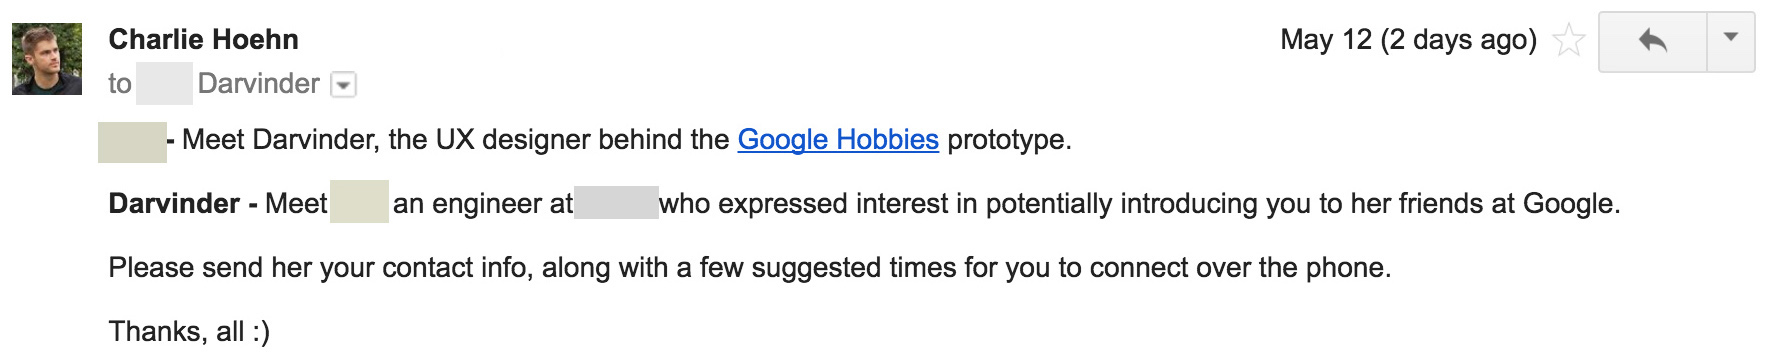The width and height of the screenshot is (1773, 364).
Task: Select the redacted name before 'Meet Darvinder'
Action: (132, 142)
